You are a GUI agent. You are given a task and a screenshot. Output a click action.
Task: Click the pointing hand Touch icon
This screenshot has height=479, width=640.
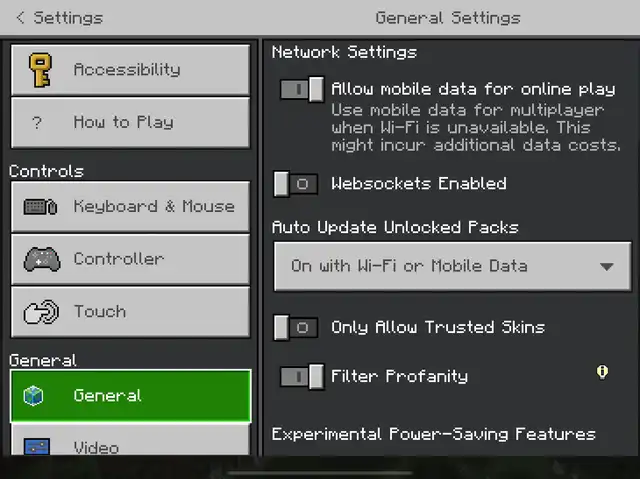[x=41, y=312]
